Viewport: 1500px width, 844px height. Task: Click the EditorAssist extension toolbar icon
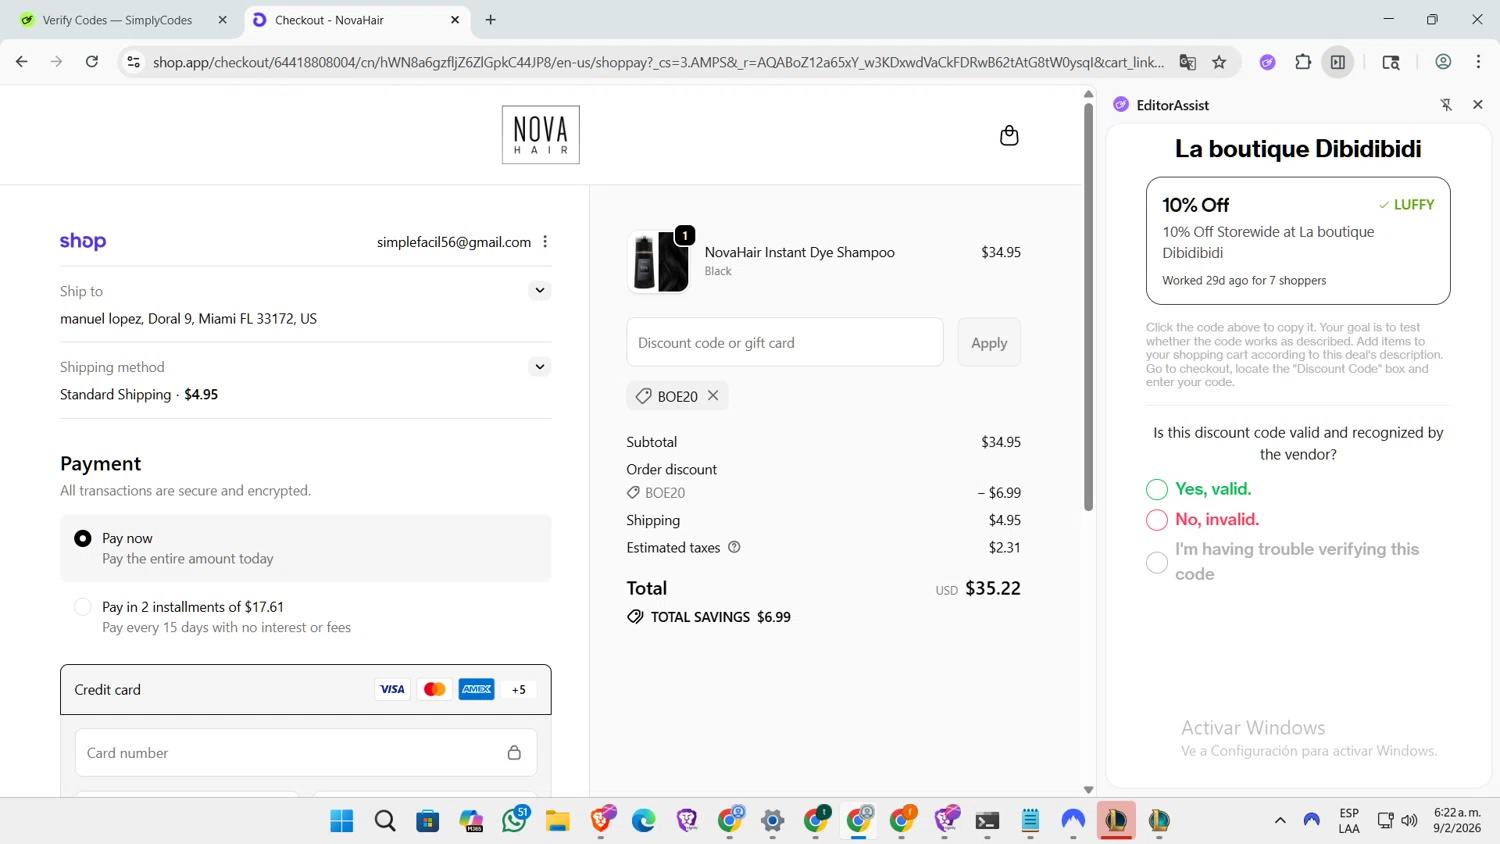click(x=1267, y=62)
